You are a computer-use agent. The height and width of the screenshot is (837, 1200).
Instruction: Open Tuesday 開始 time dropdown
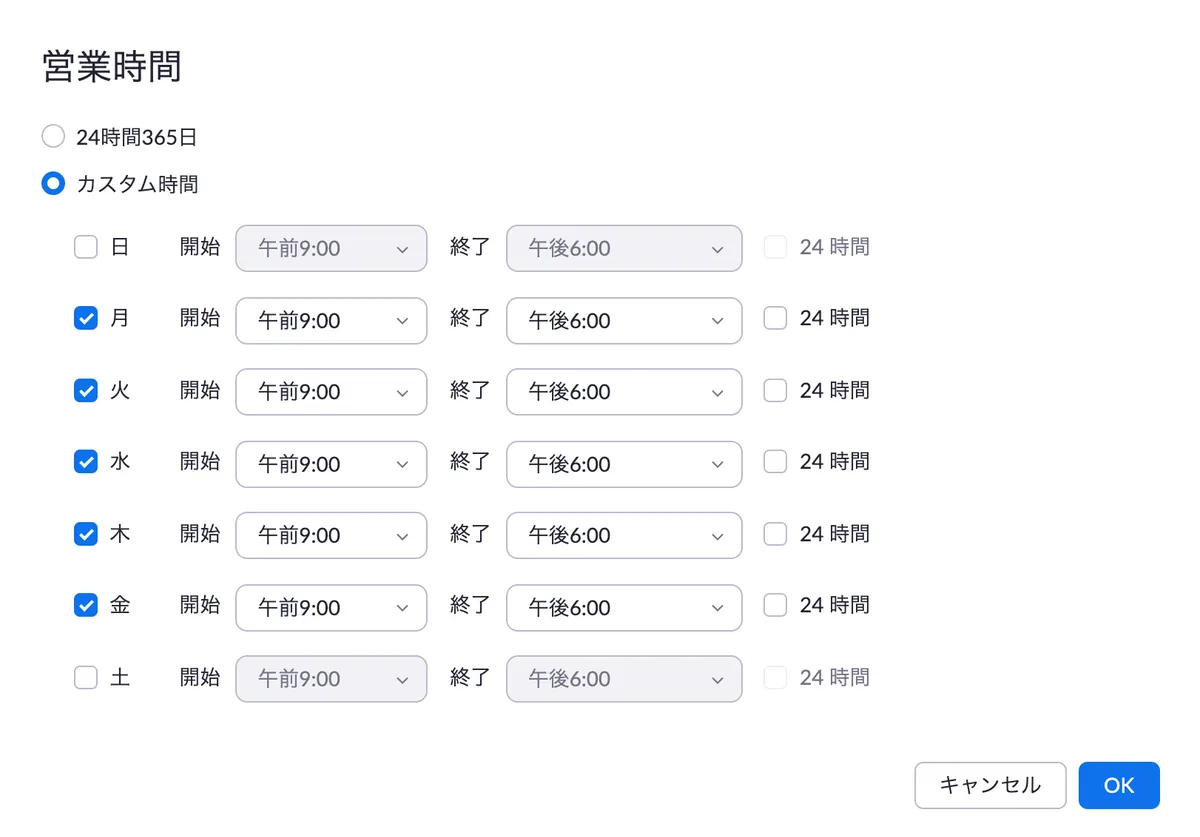[x=331, y=392]
